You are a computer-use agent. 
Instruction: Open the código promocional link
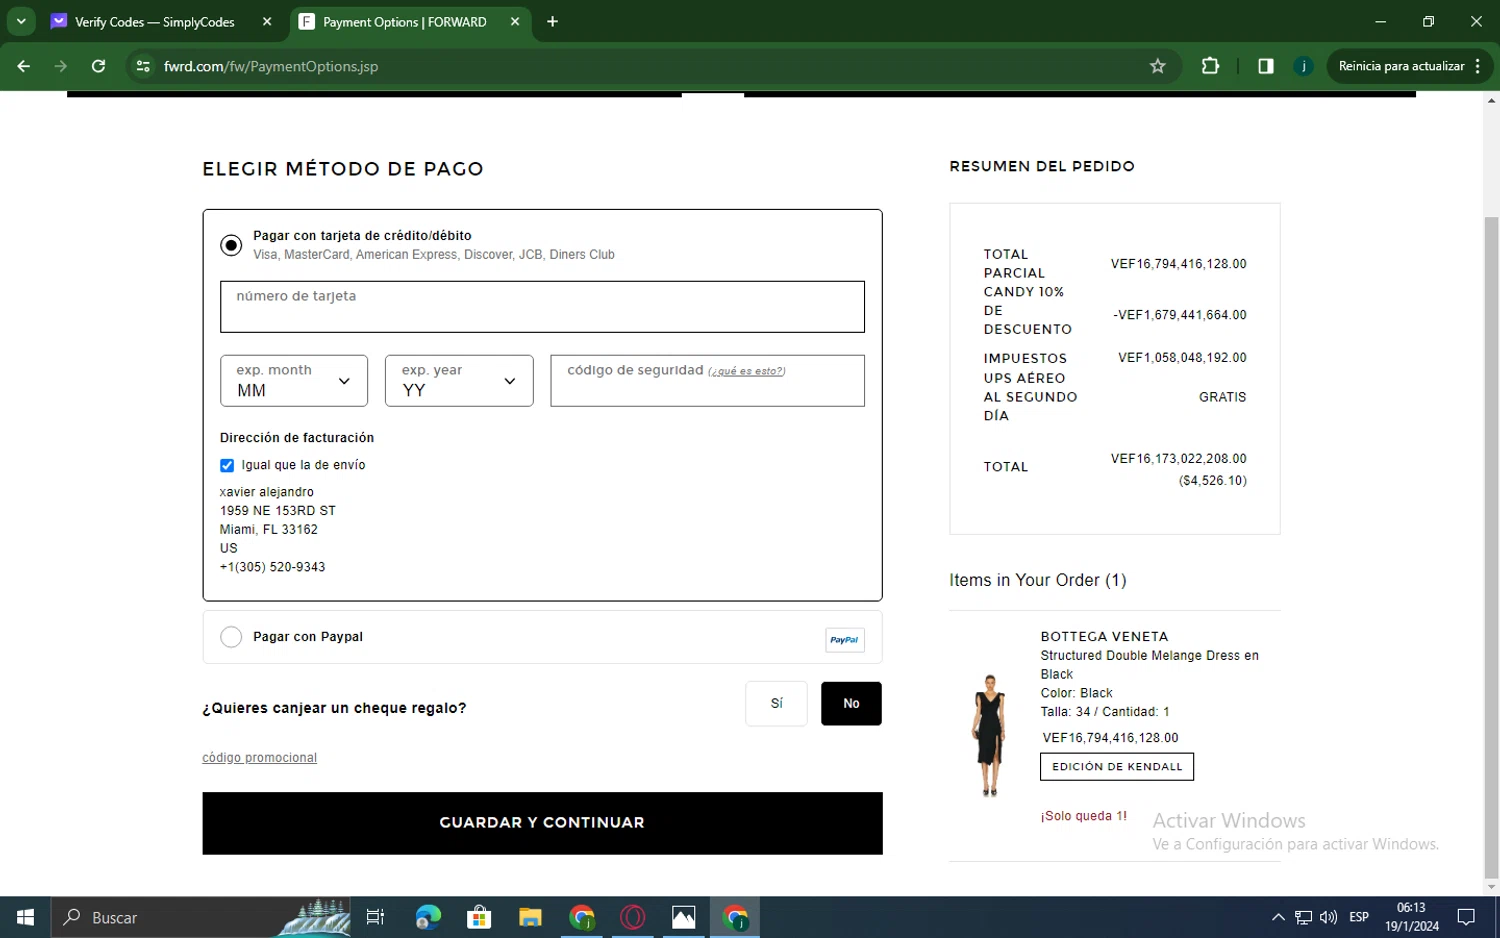pos(259,758)
